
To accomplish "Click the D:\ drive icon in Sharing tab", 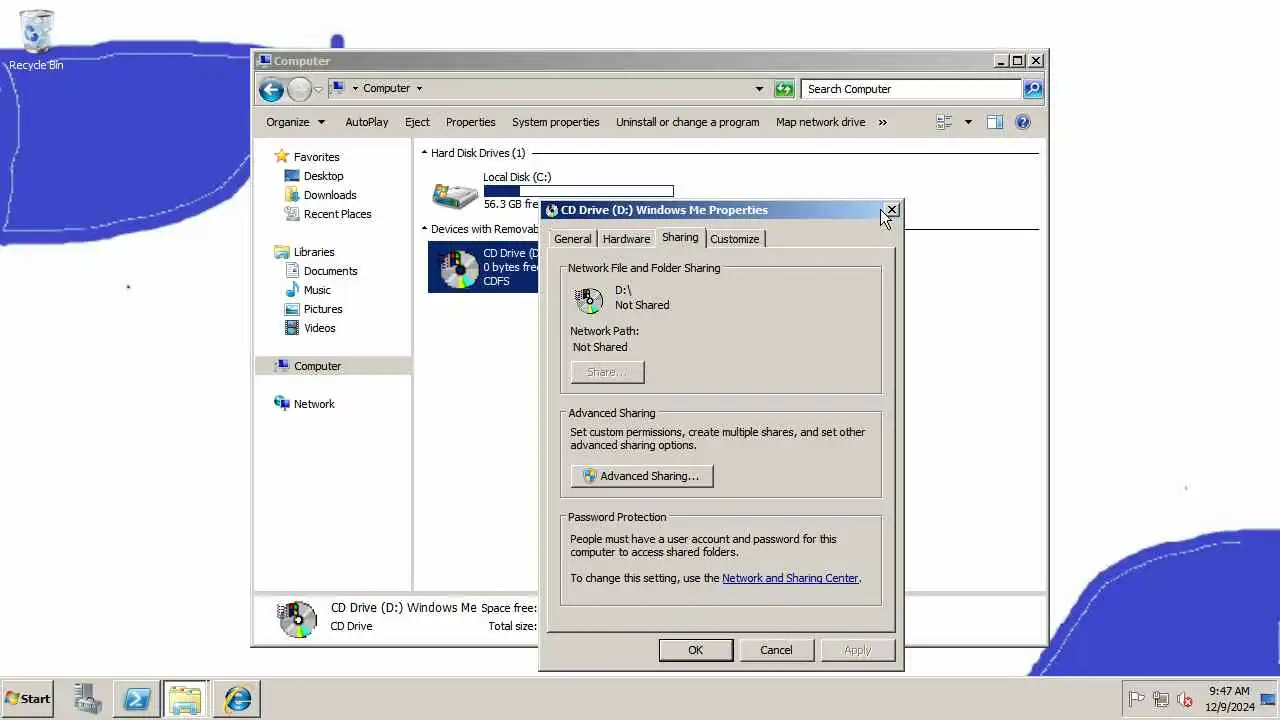I will click(x=589, y=299).
